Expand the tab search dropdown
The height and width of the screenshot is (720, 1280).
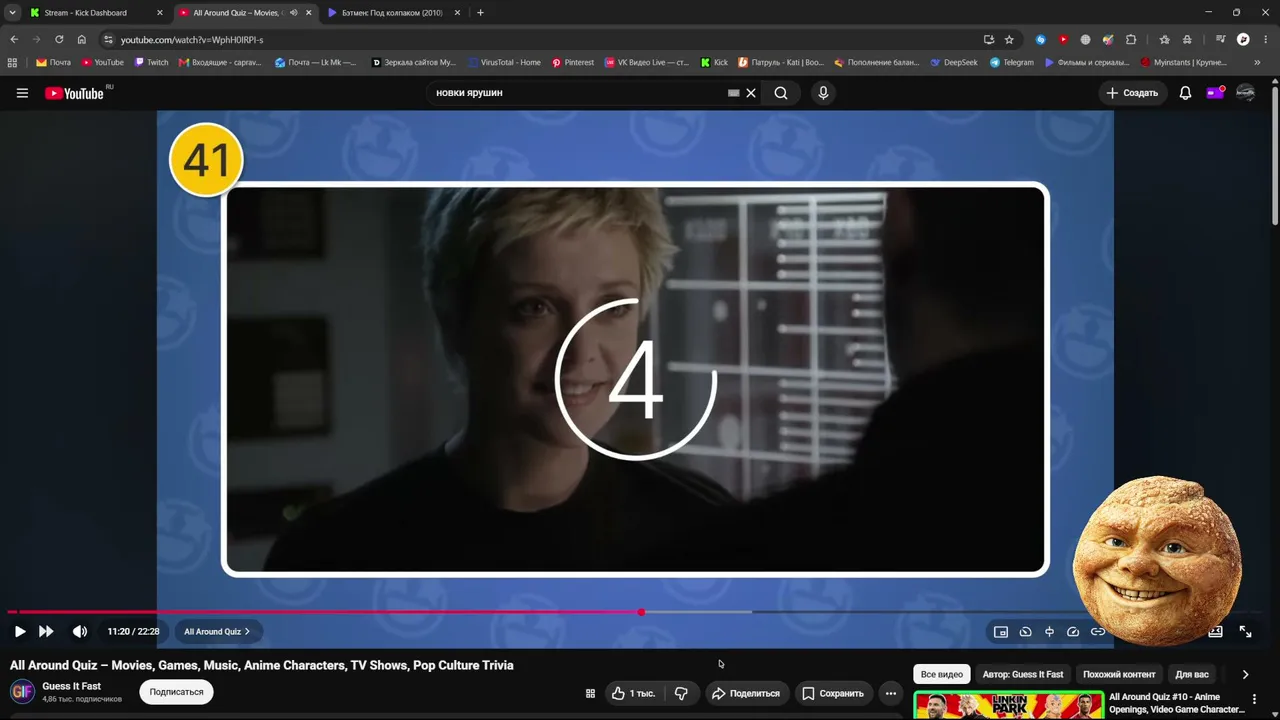[12, 13]
